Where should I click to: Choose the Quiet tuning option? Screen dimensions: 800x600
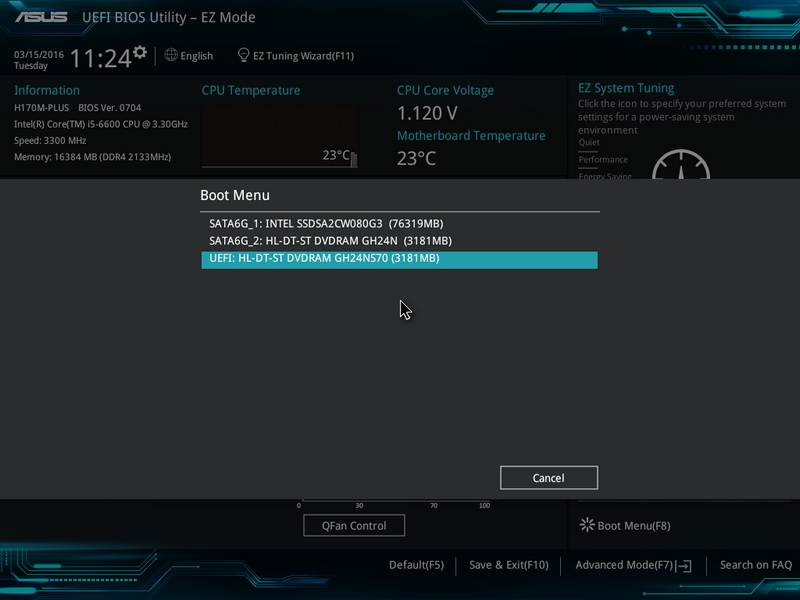[589, 143]
